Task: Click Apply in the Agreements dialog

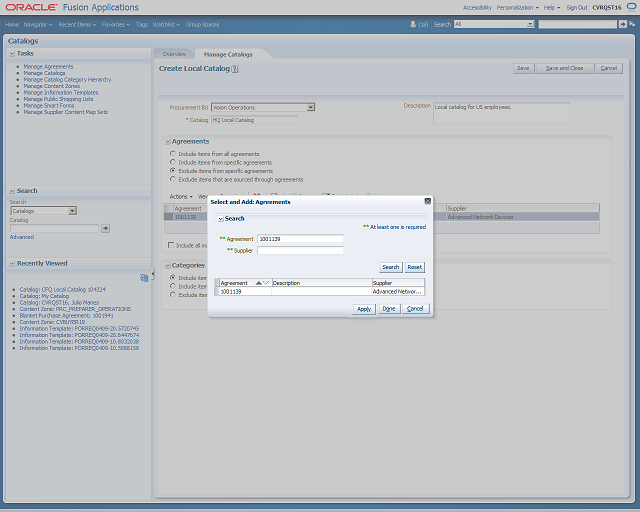Action: [364, 309]
